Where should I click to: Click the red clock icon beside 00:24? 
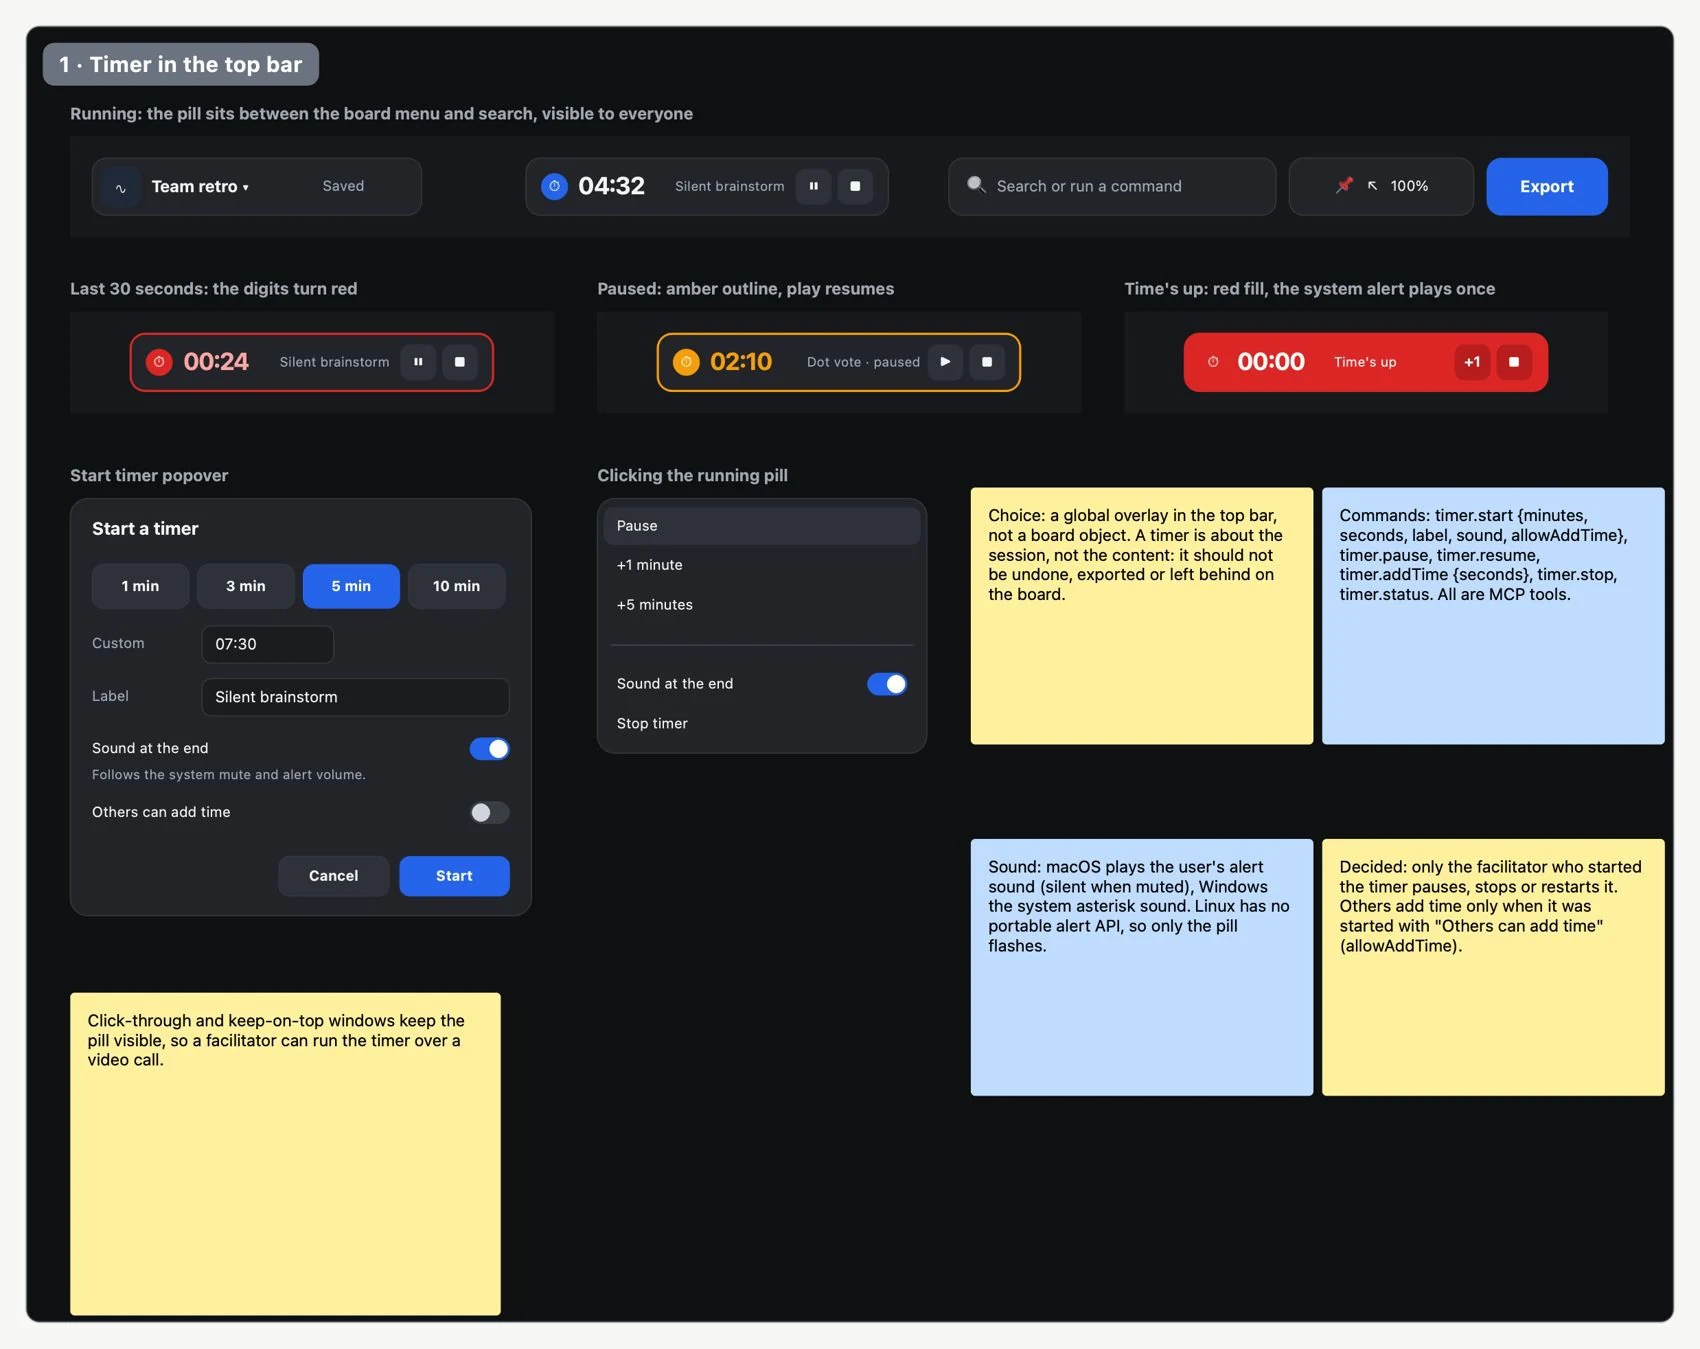(x=159, y=362)
